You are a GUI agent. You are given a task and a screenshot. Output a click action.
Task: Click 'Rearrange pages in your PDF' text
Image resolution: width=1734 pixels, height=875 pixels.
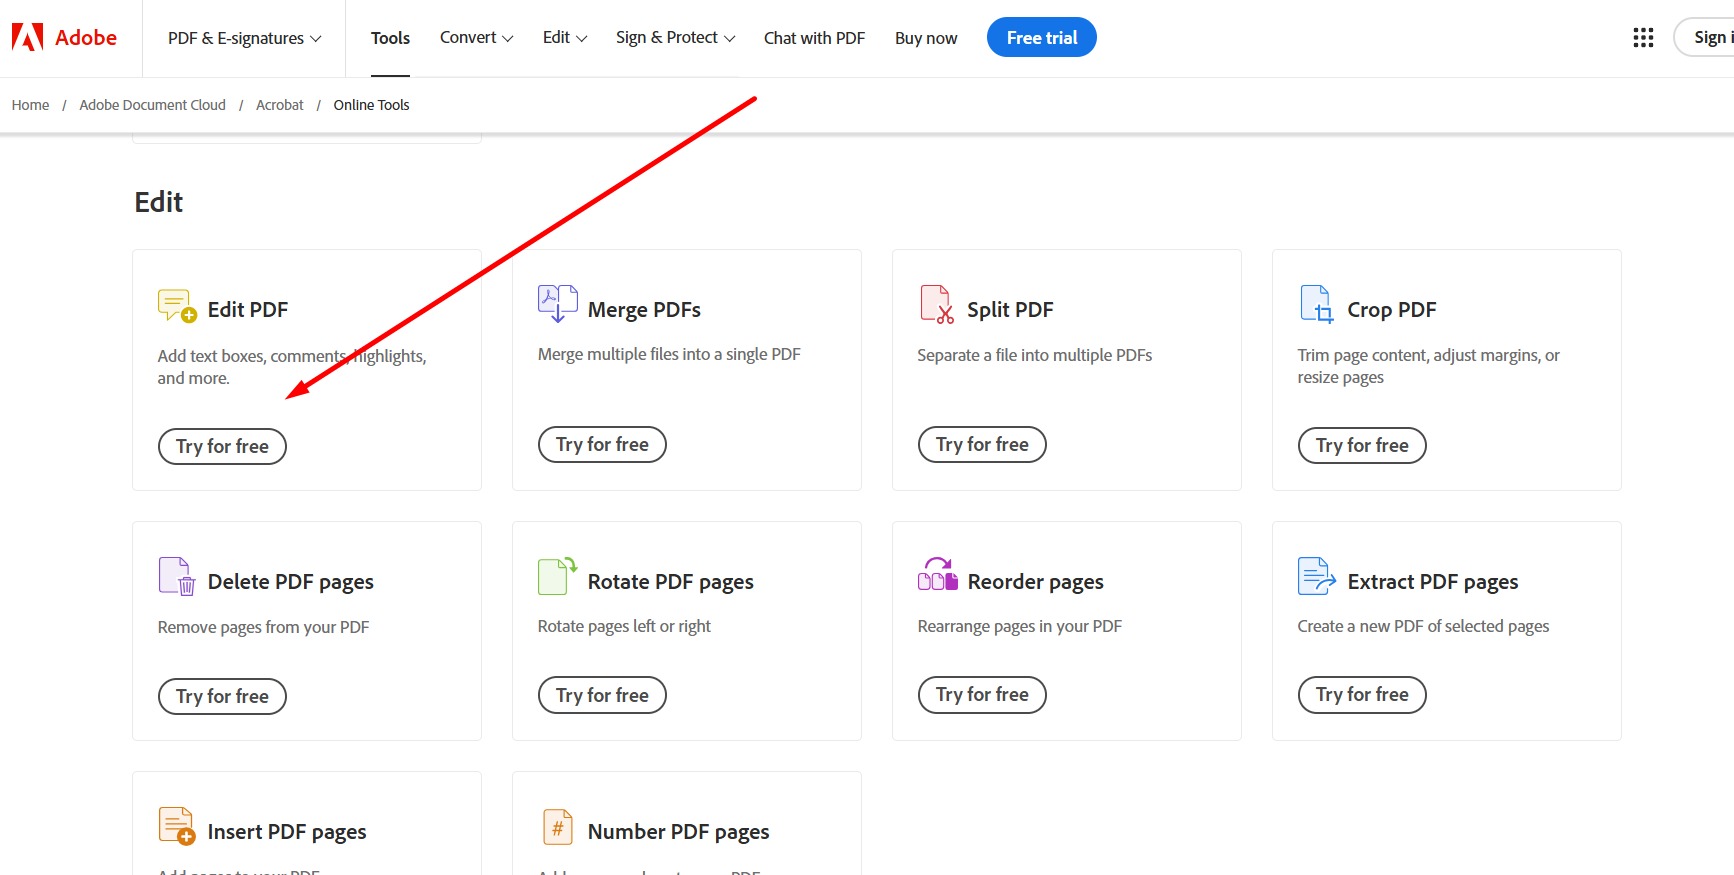(x=1019, y=626)
